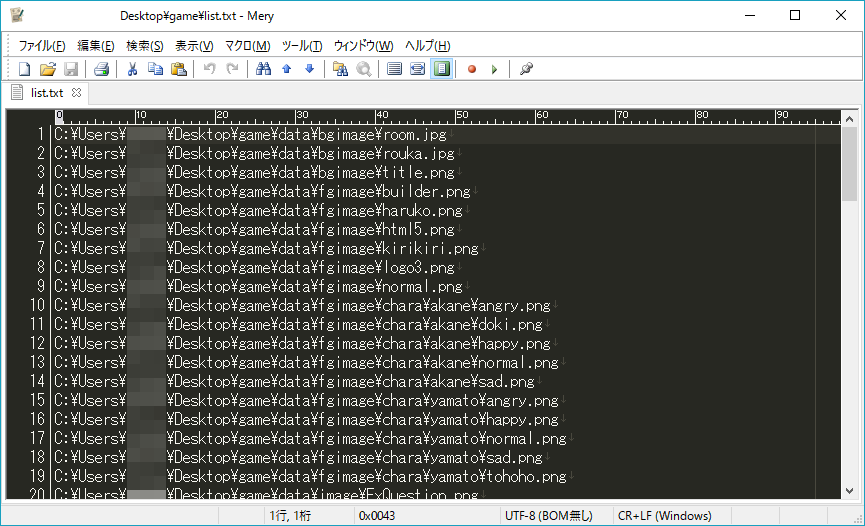Click the 1行, 1桁 cursor position status
Viewport: 865px width, 526px height.
pos(290,516)
